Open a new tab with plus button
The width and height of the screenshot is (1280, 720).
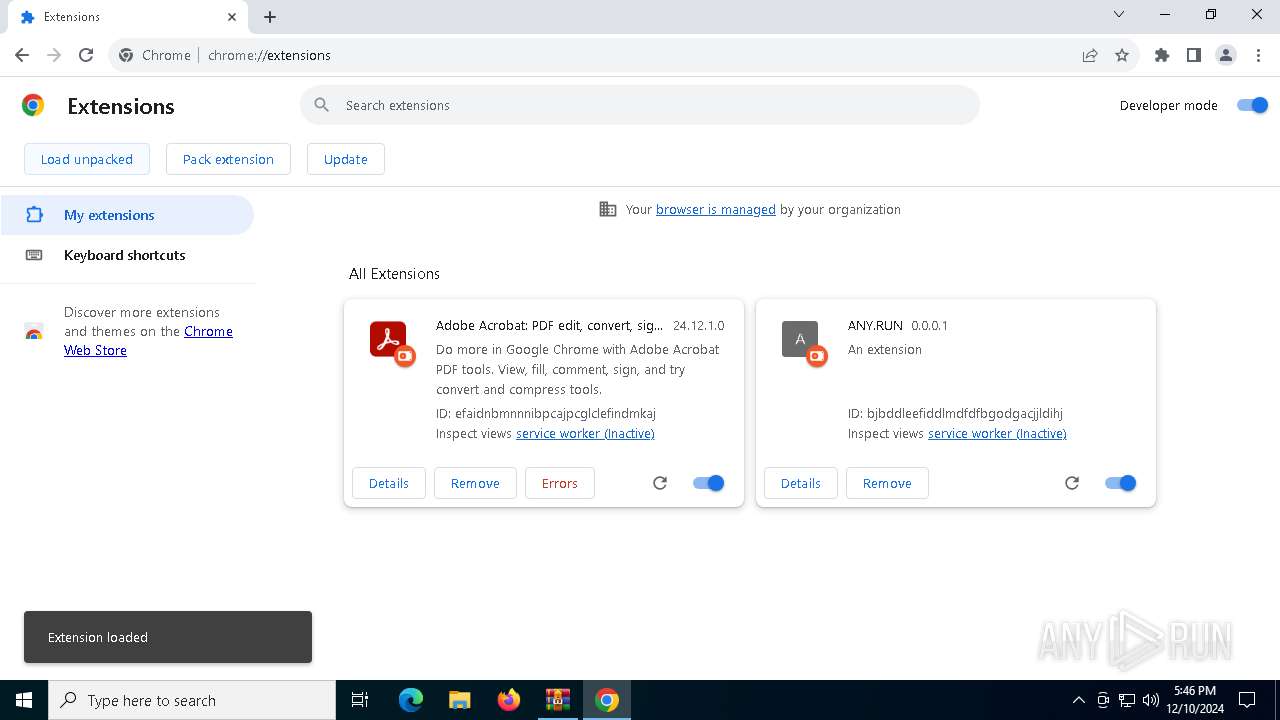[270, 17]
